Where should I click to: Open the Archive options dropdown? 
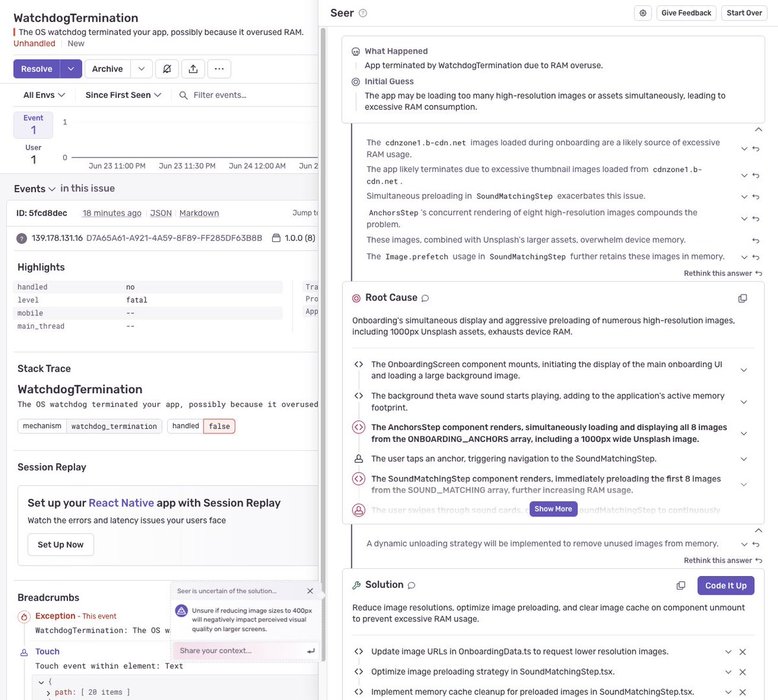142,69
